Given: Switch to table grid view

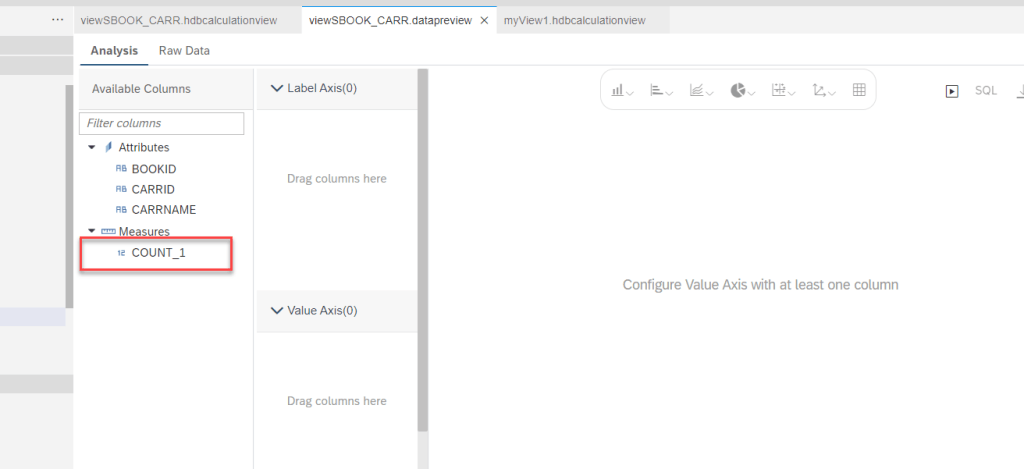Looking at the screenshot, I should 858,90.
